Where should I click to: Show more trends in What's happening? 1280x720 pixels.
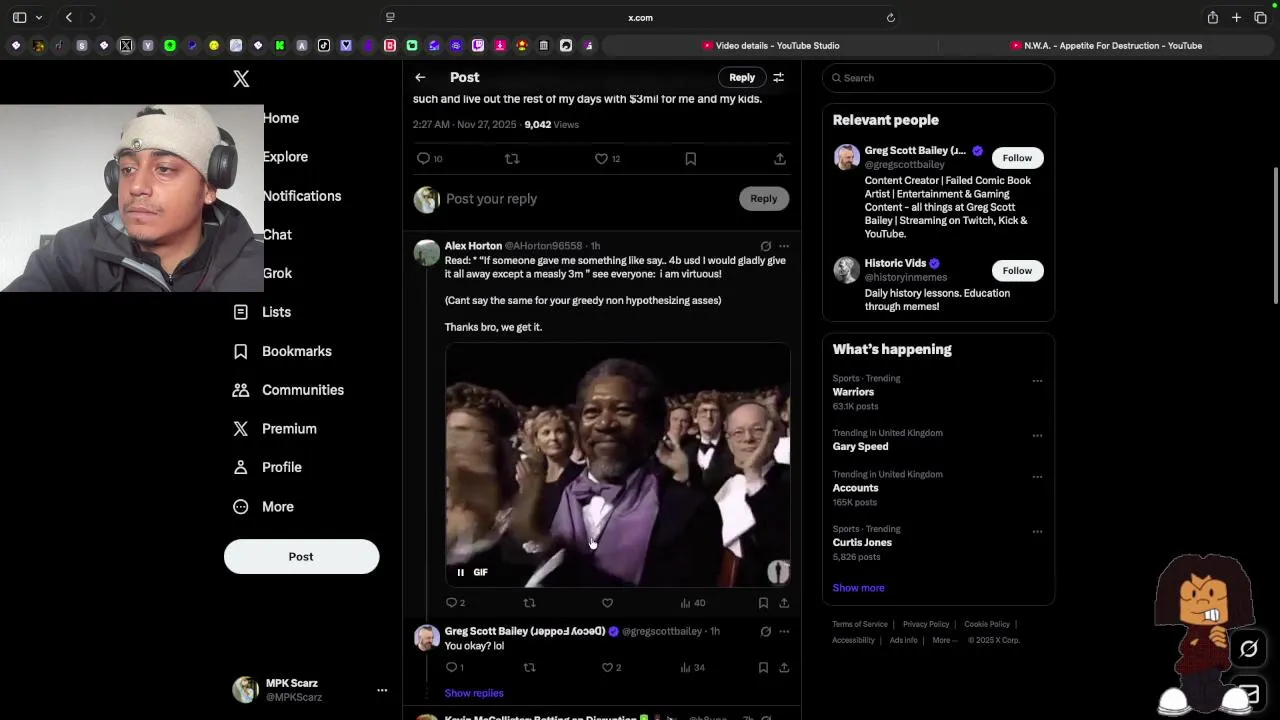click(858, 588)
